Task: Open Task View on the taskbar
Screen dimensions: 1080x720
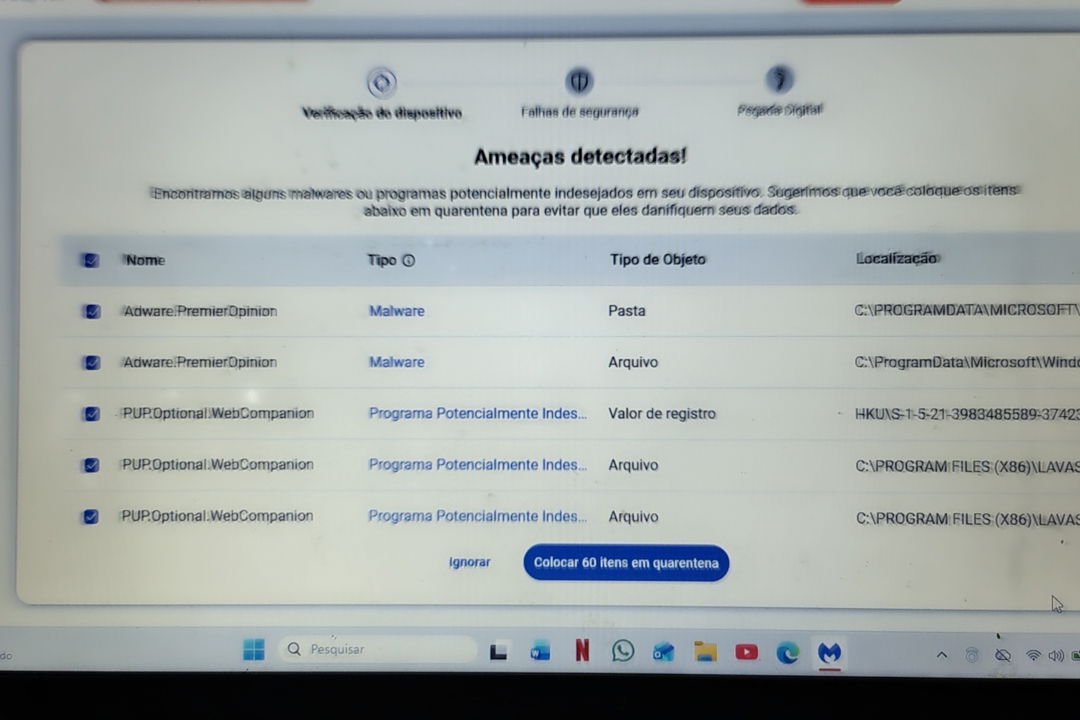Action: tap(498, 650)
